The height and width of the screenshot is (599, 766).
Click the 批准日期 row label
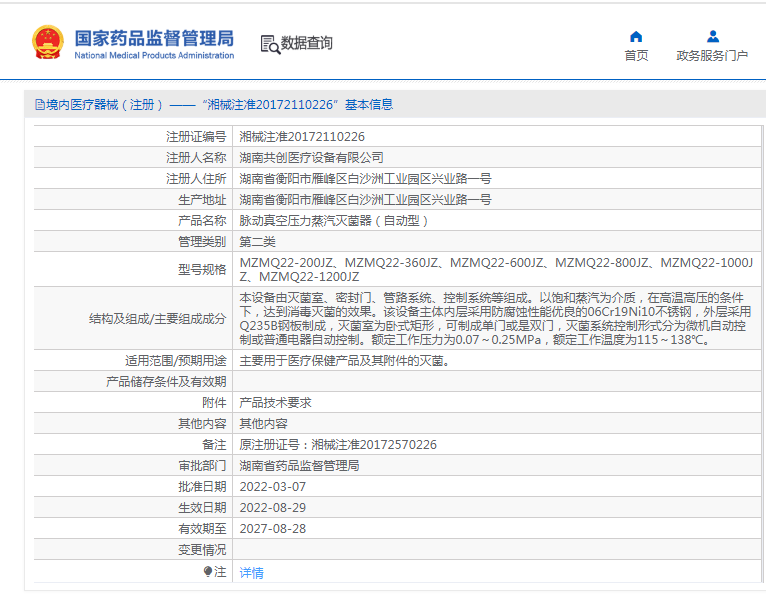tap(202, 487)
